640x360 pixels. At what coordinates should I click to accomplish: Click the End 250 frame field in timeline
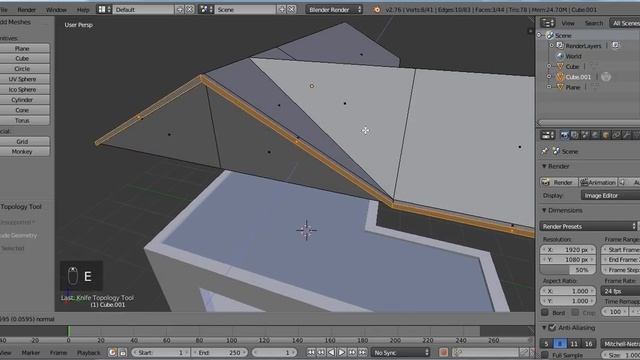[219, 352]
